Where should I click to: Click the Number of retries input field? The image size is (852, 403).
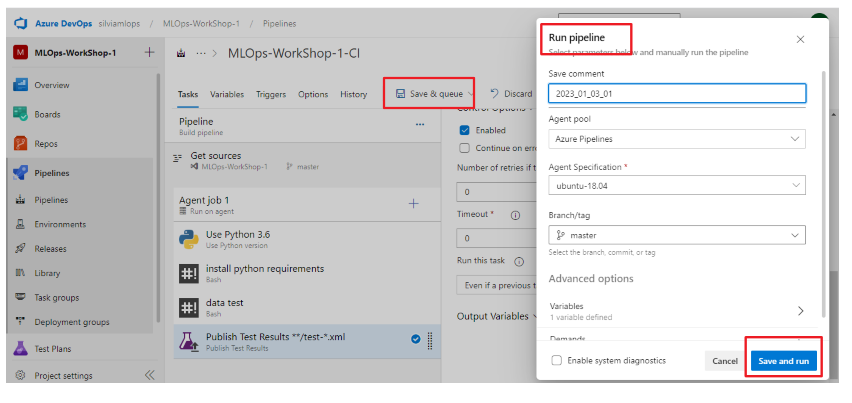point(496,192)
